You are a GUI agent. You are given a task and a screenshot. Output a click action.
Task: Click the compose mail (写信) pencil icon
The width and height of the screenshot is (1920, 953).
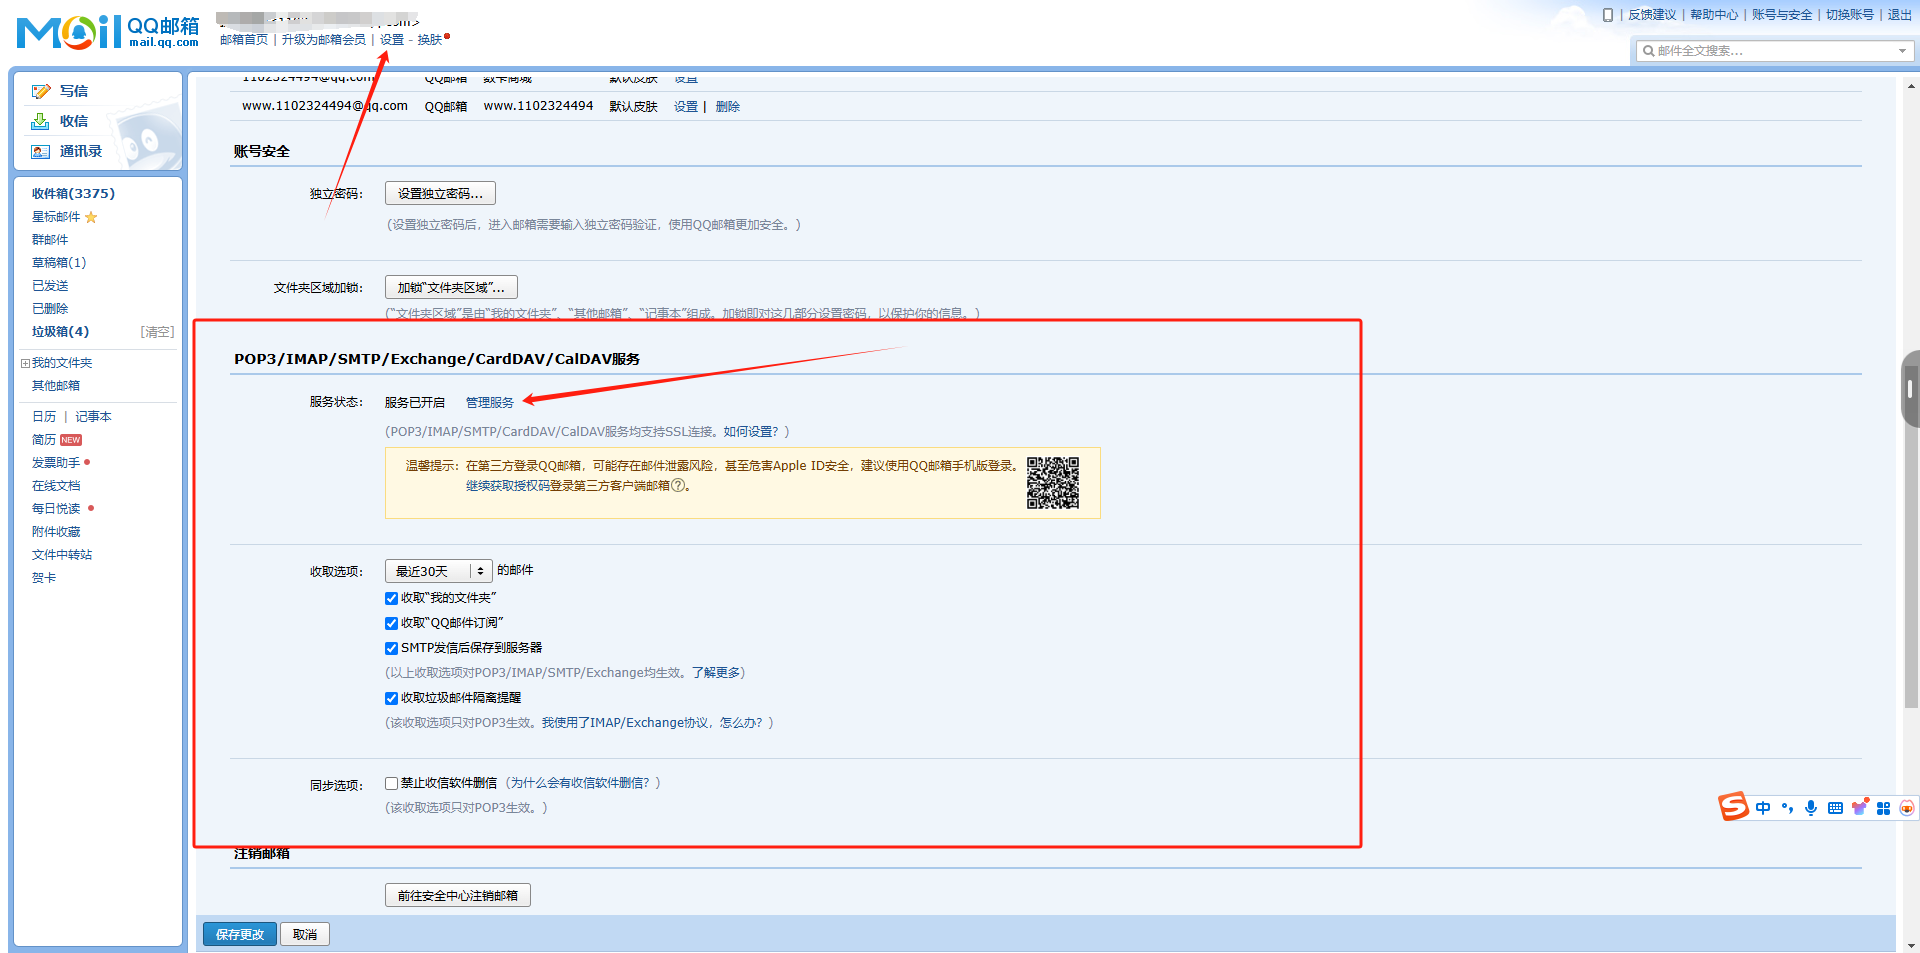click(x=41, y=91)
